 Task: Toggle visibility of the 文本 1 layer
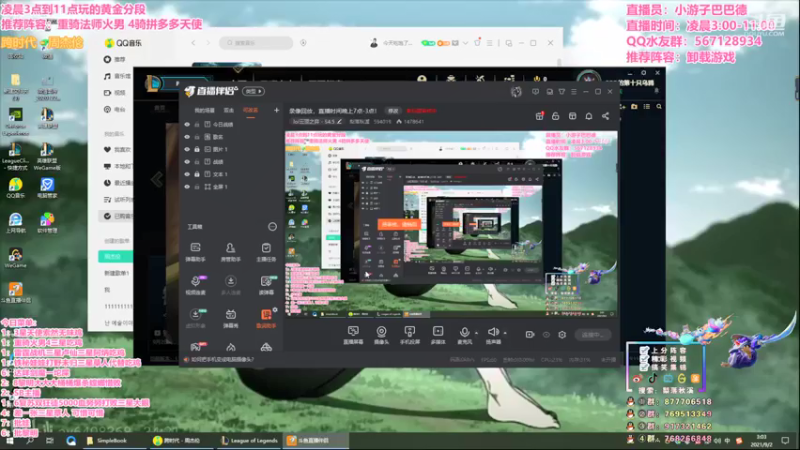click(187, 174)
